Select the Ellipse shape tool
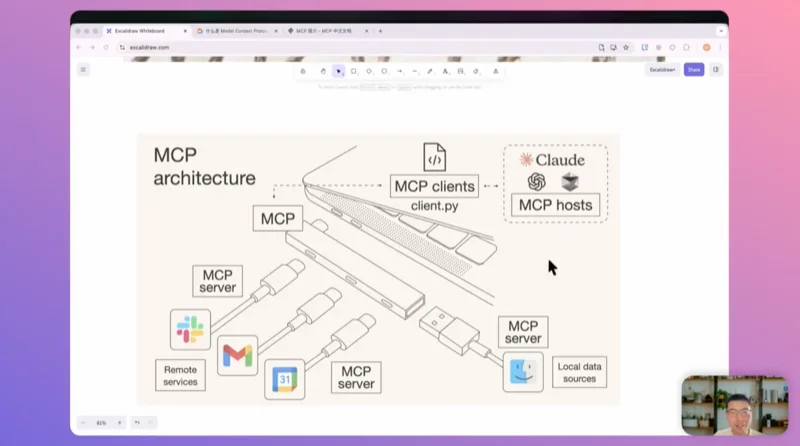 384,71
